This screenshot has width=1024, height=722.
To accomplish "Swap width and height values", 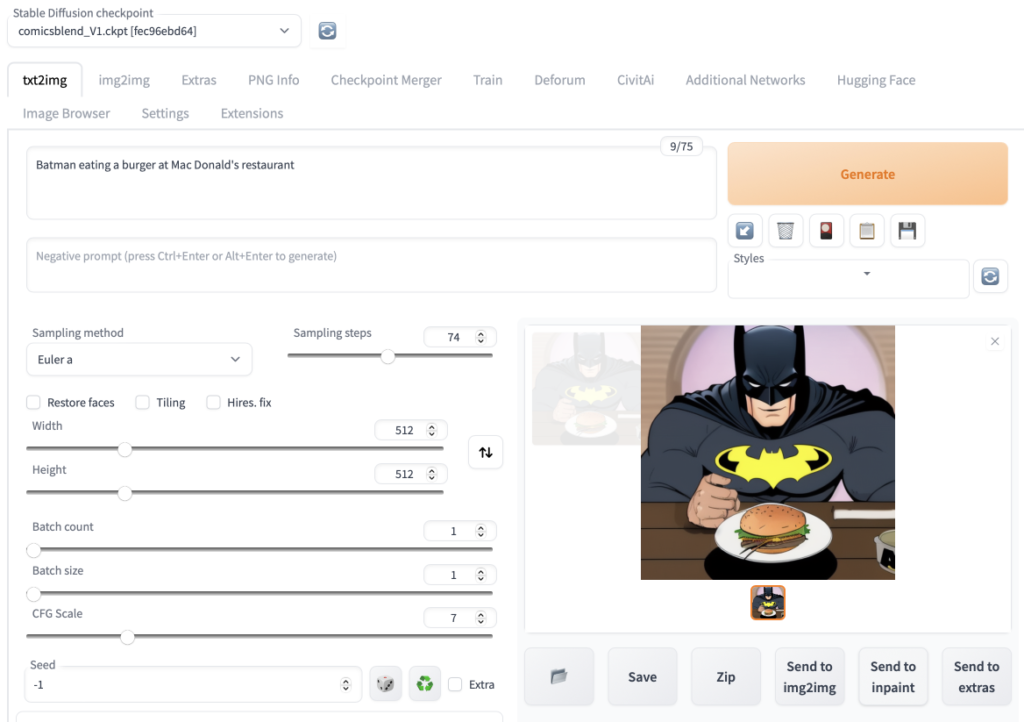I will [x=485, y=452].
